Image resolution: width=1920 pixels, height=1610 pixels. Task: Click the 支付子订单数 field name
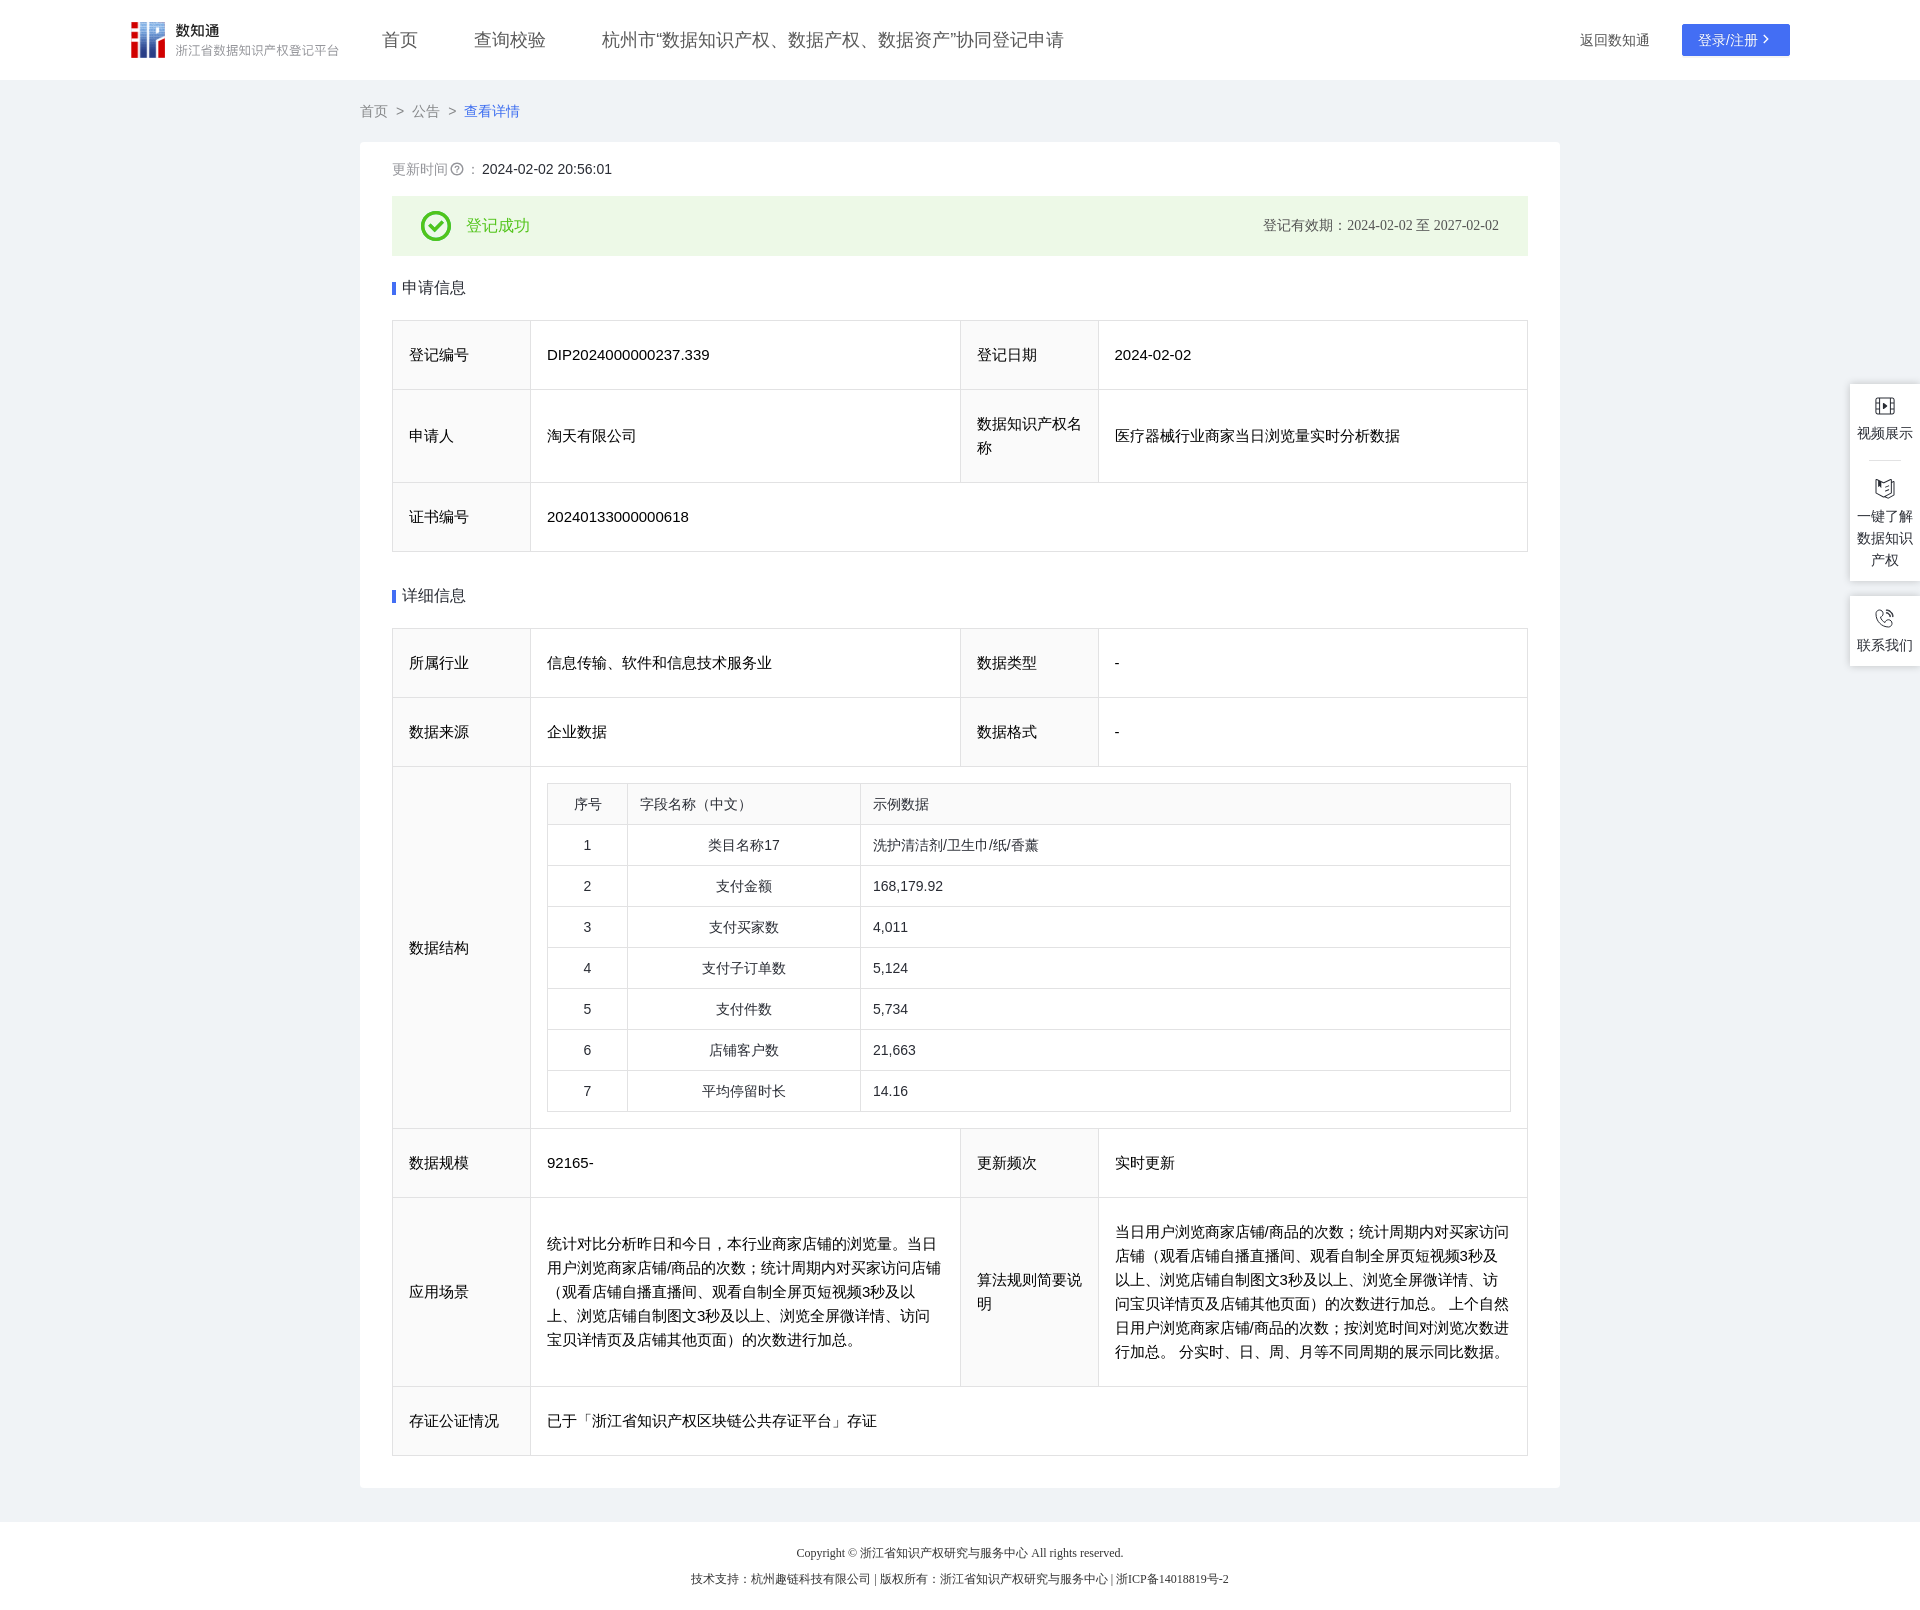click(744, 969)
